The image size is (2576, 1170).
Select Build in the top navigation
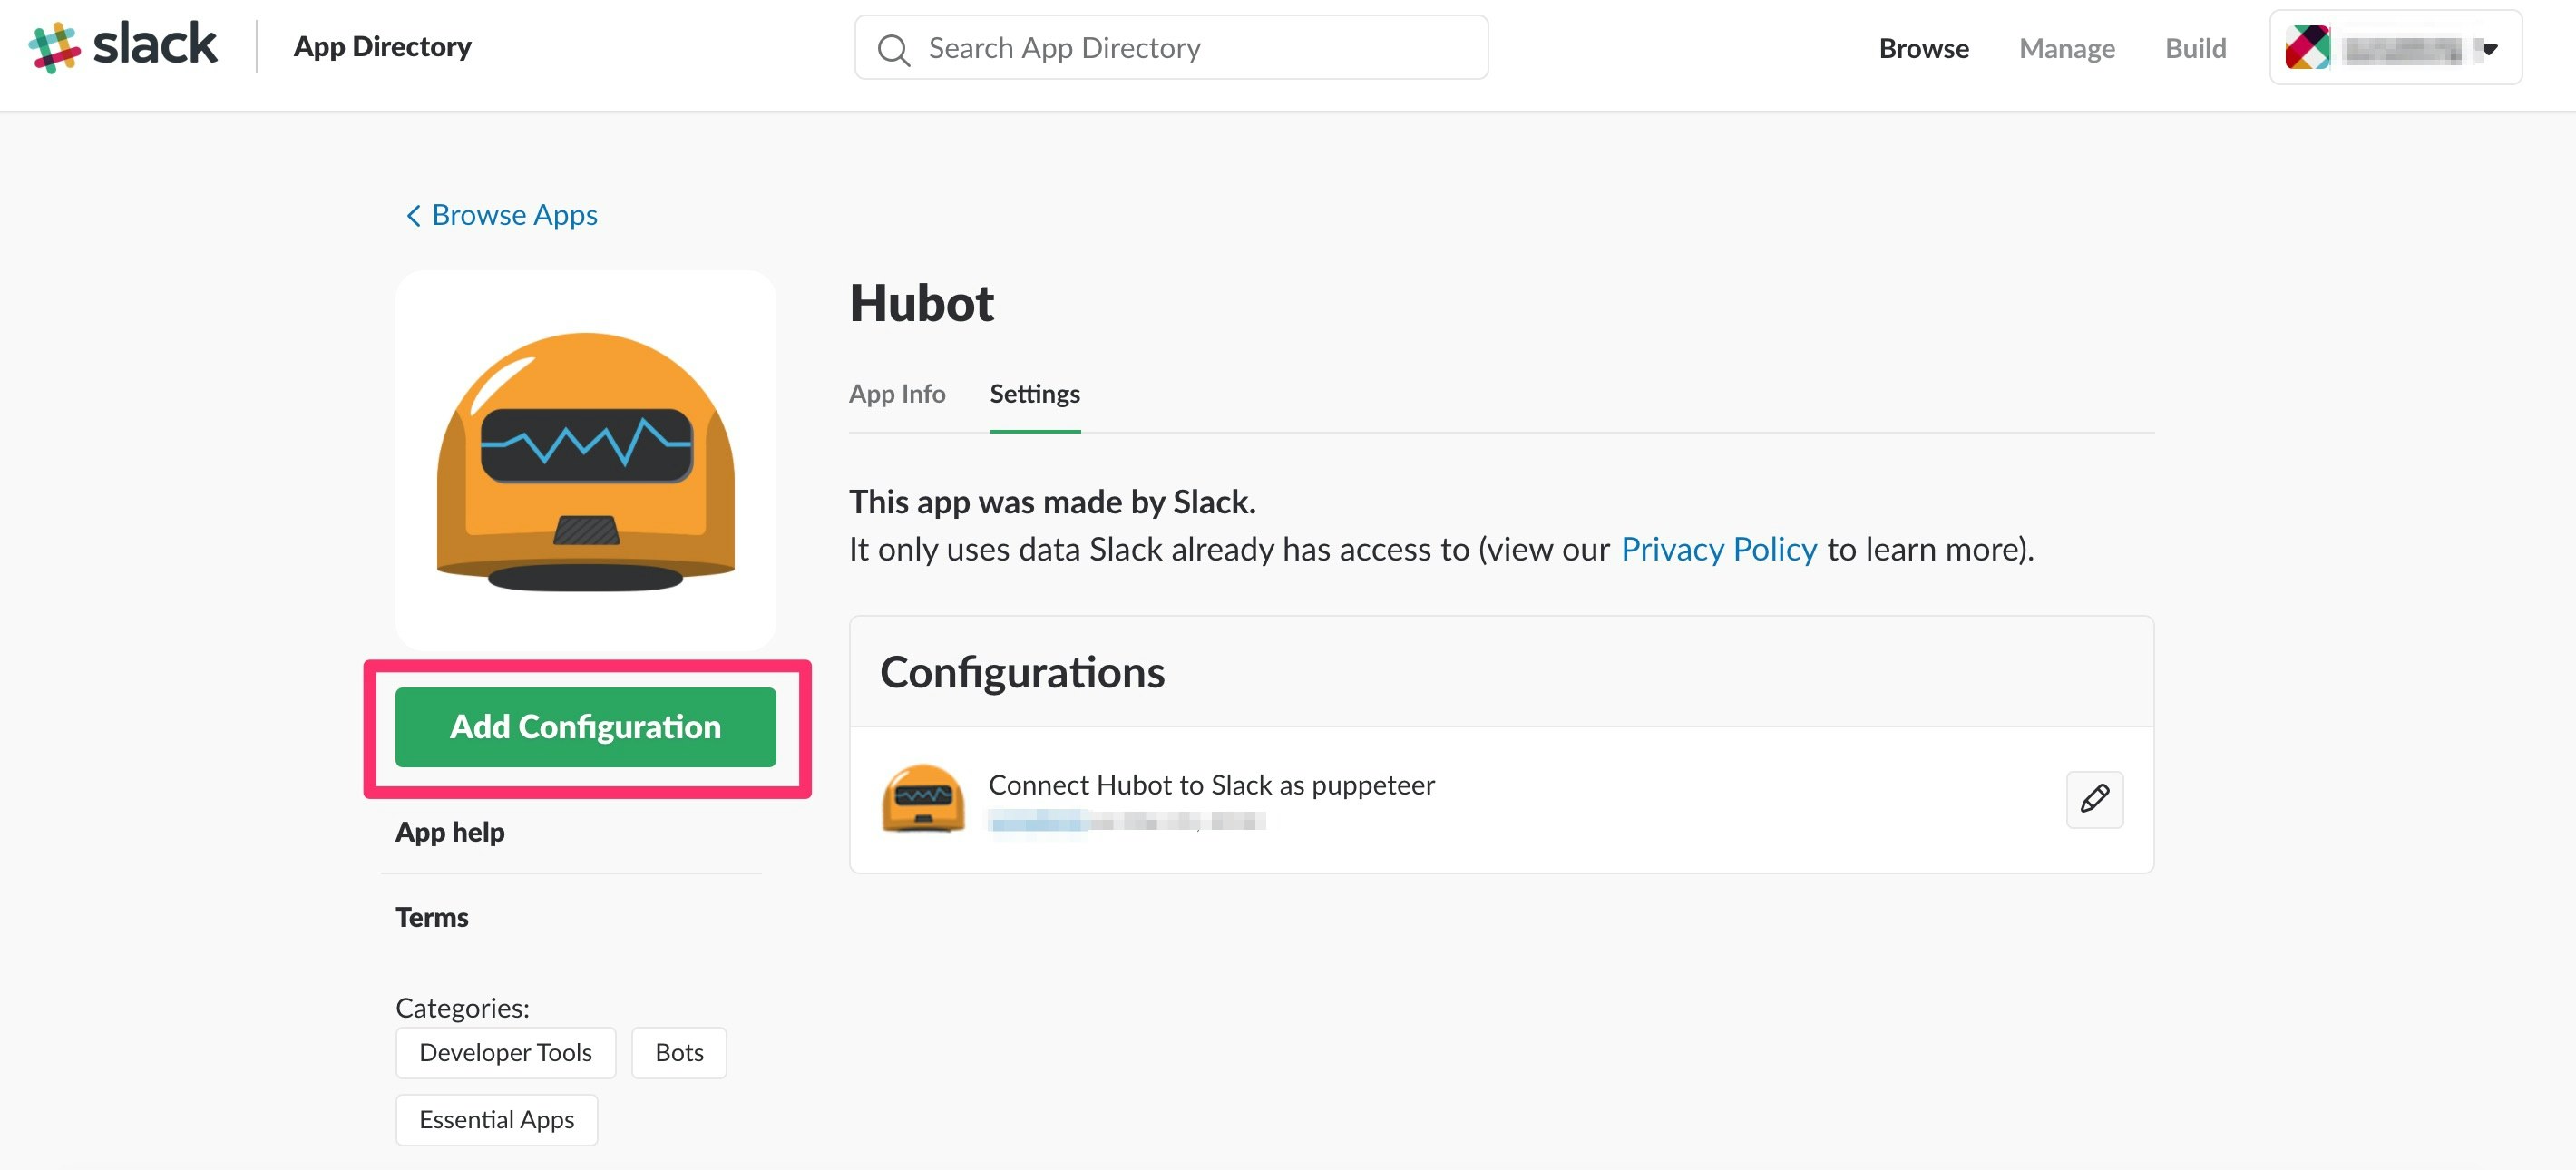(x=2195, y=49)
